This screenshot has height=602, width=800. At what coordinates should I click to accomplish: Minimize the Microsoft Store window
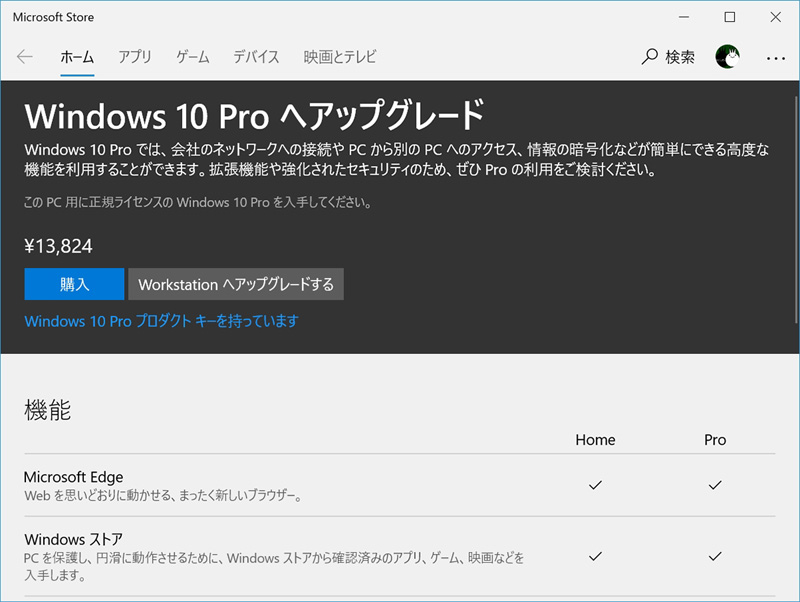(684, 17)
